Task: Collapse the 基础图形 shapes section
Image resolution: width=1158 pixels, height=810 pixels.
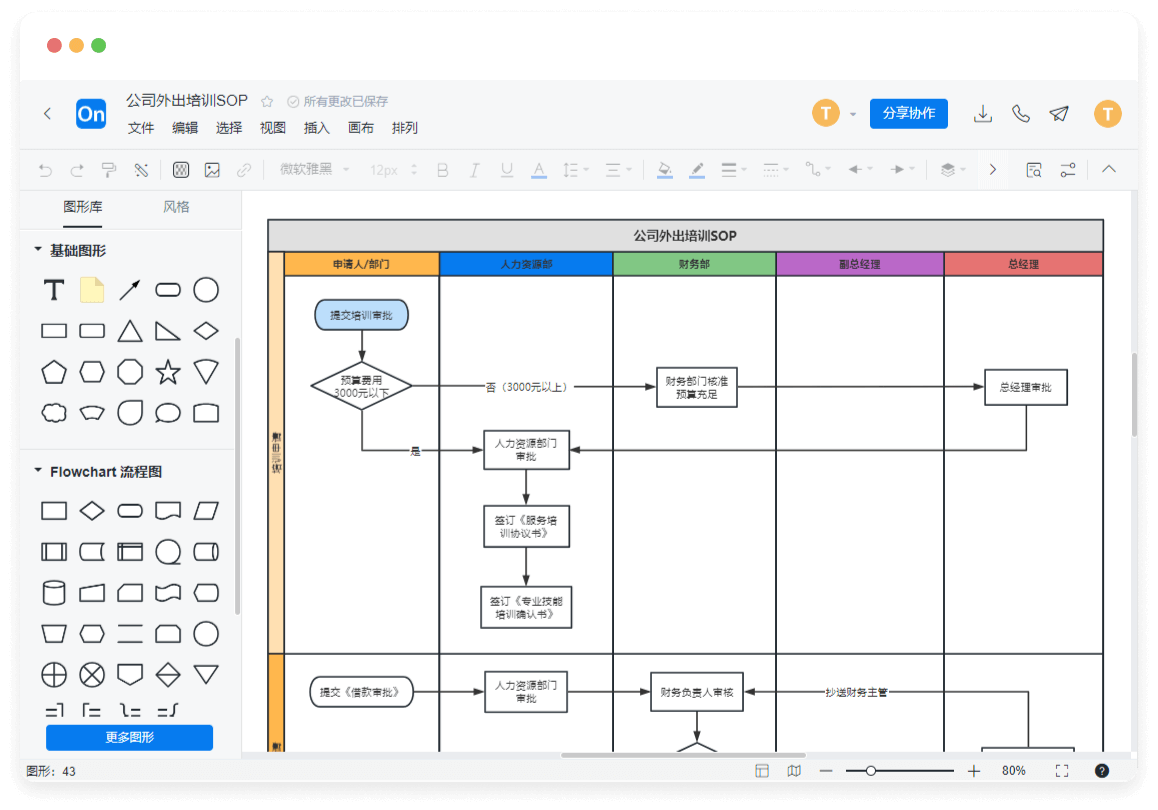Action: tap(38, 250)
